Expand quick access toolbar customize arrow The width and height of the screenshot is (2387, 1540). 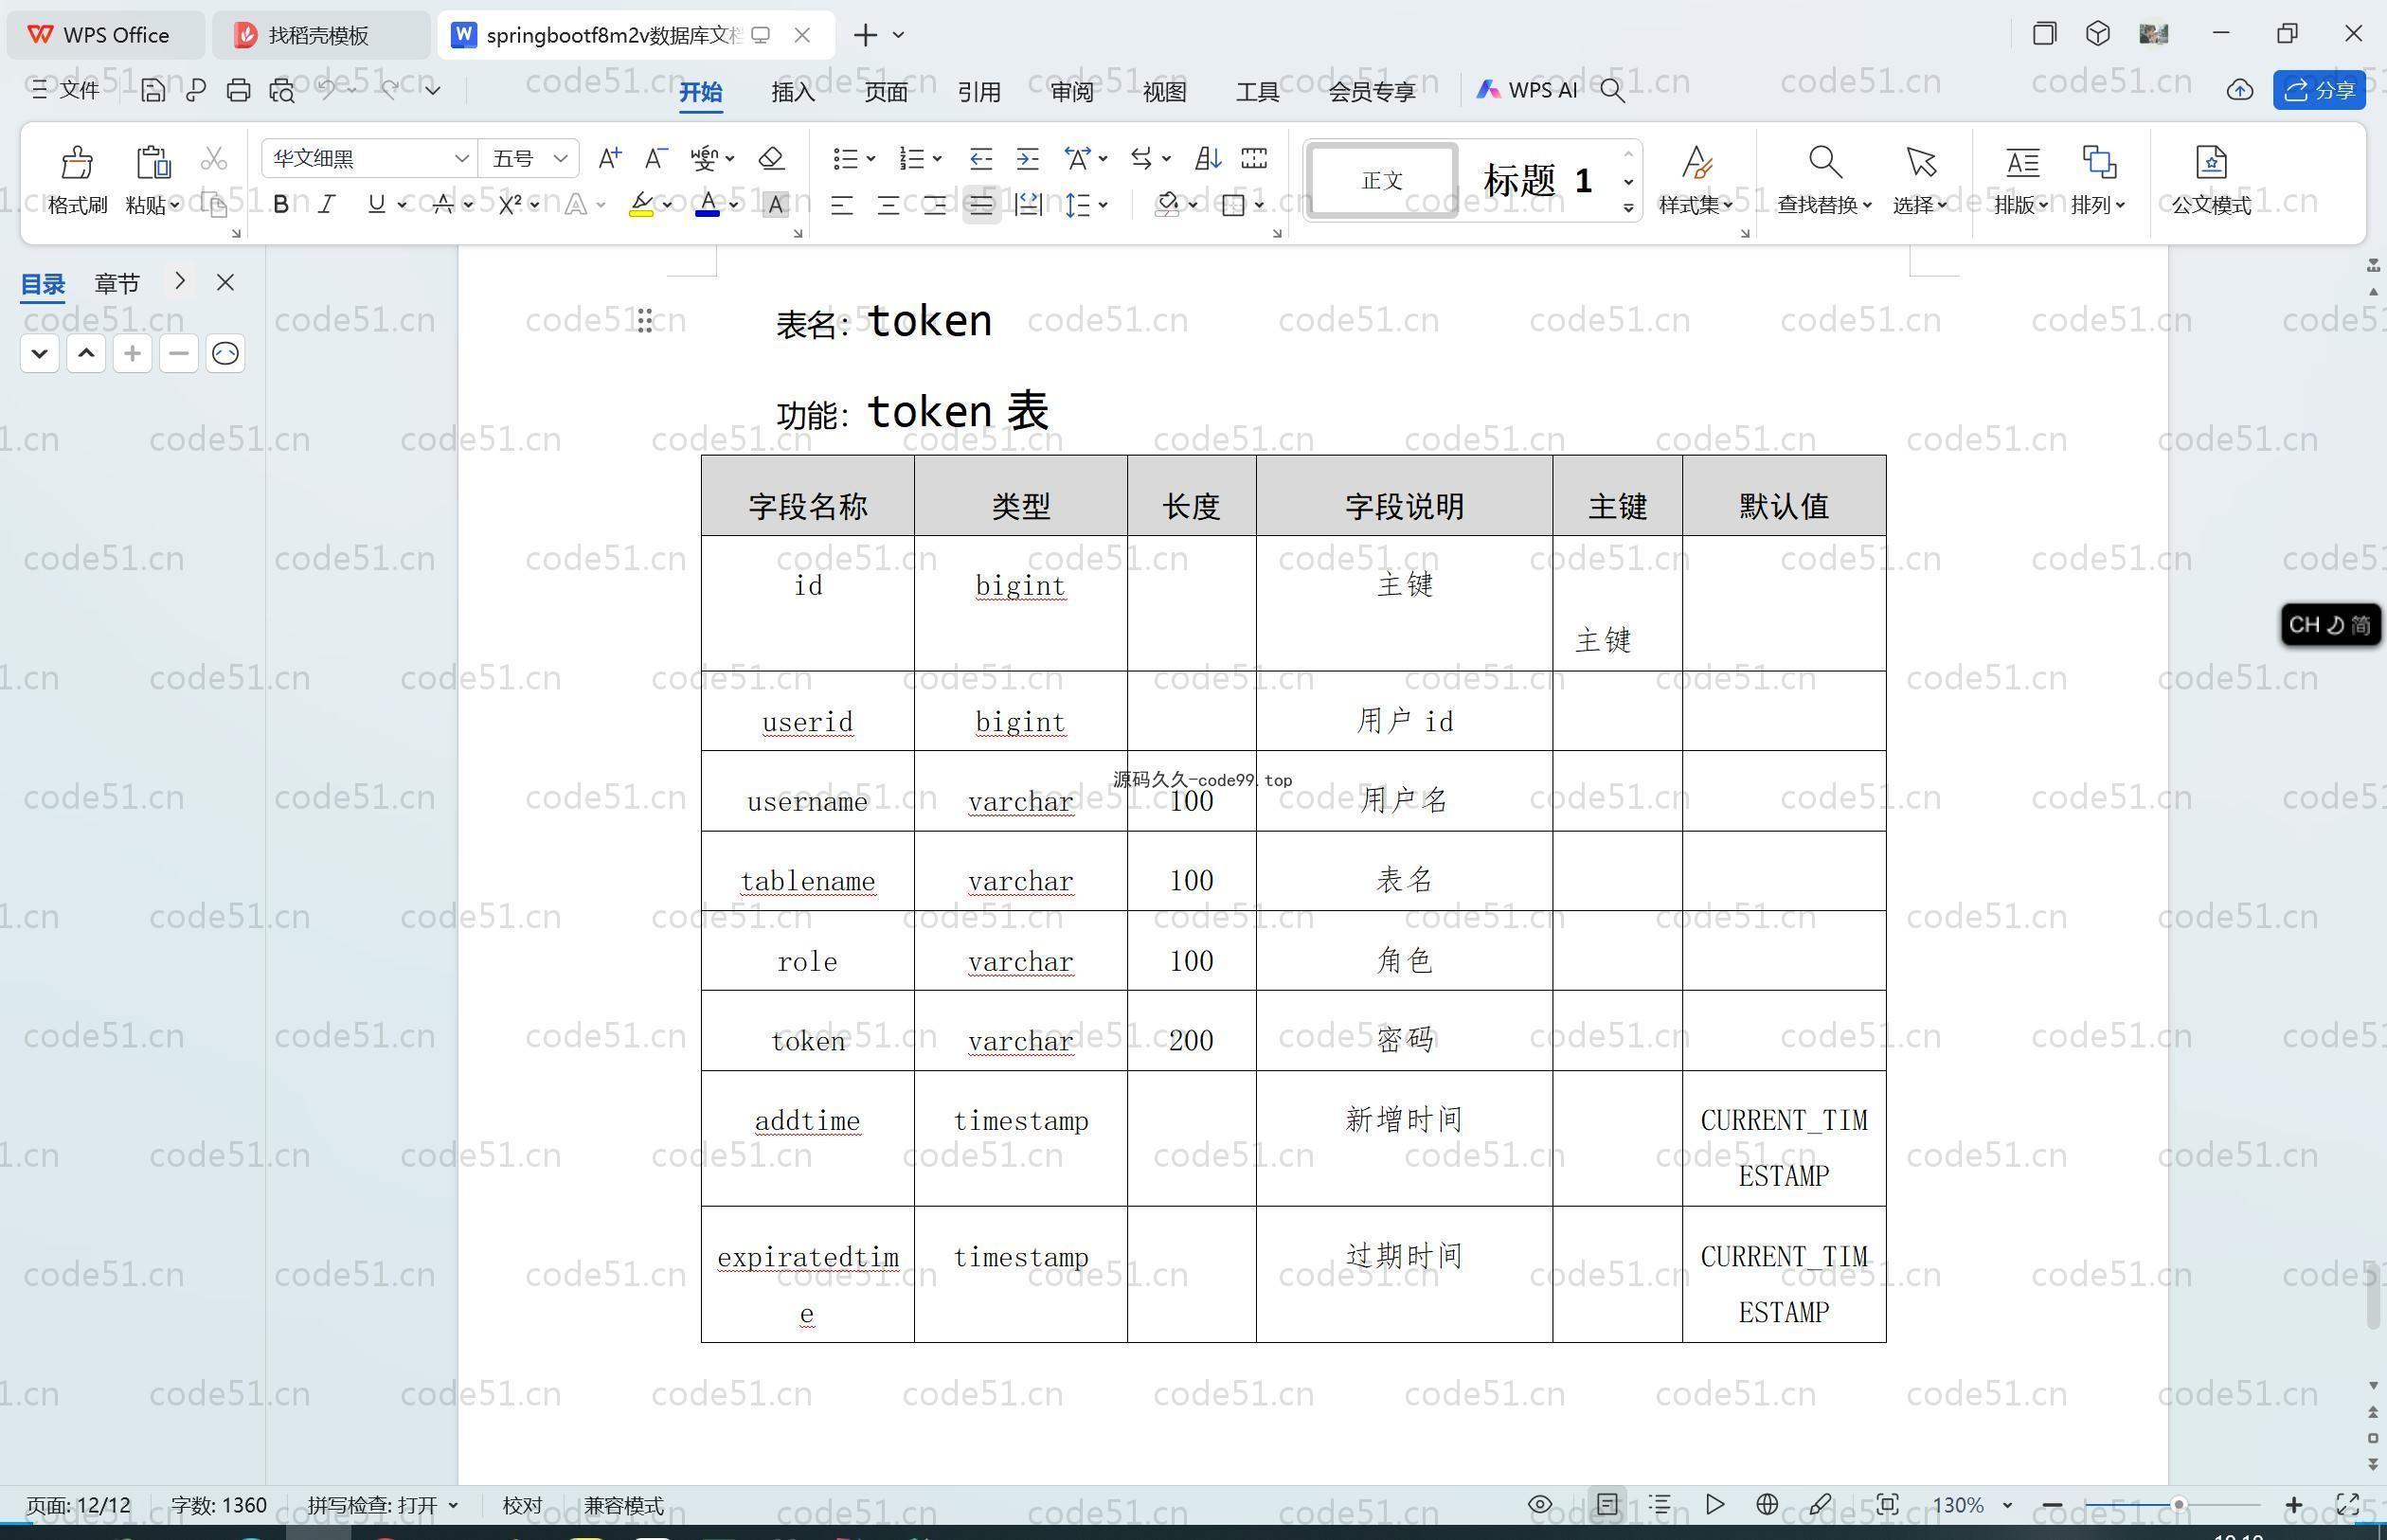[x=433, y=90]
